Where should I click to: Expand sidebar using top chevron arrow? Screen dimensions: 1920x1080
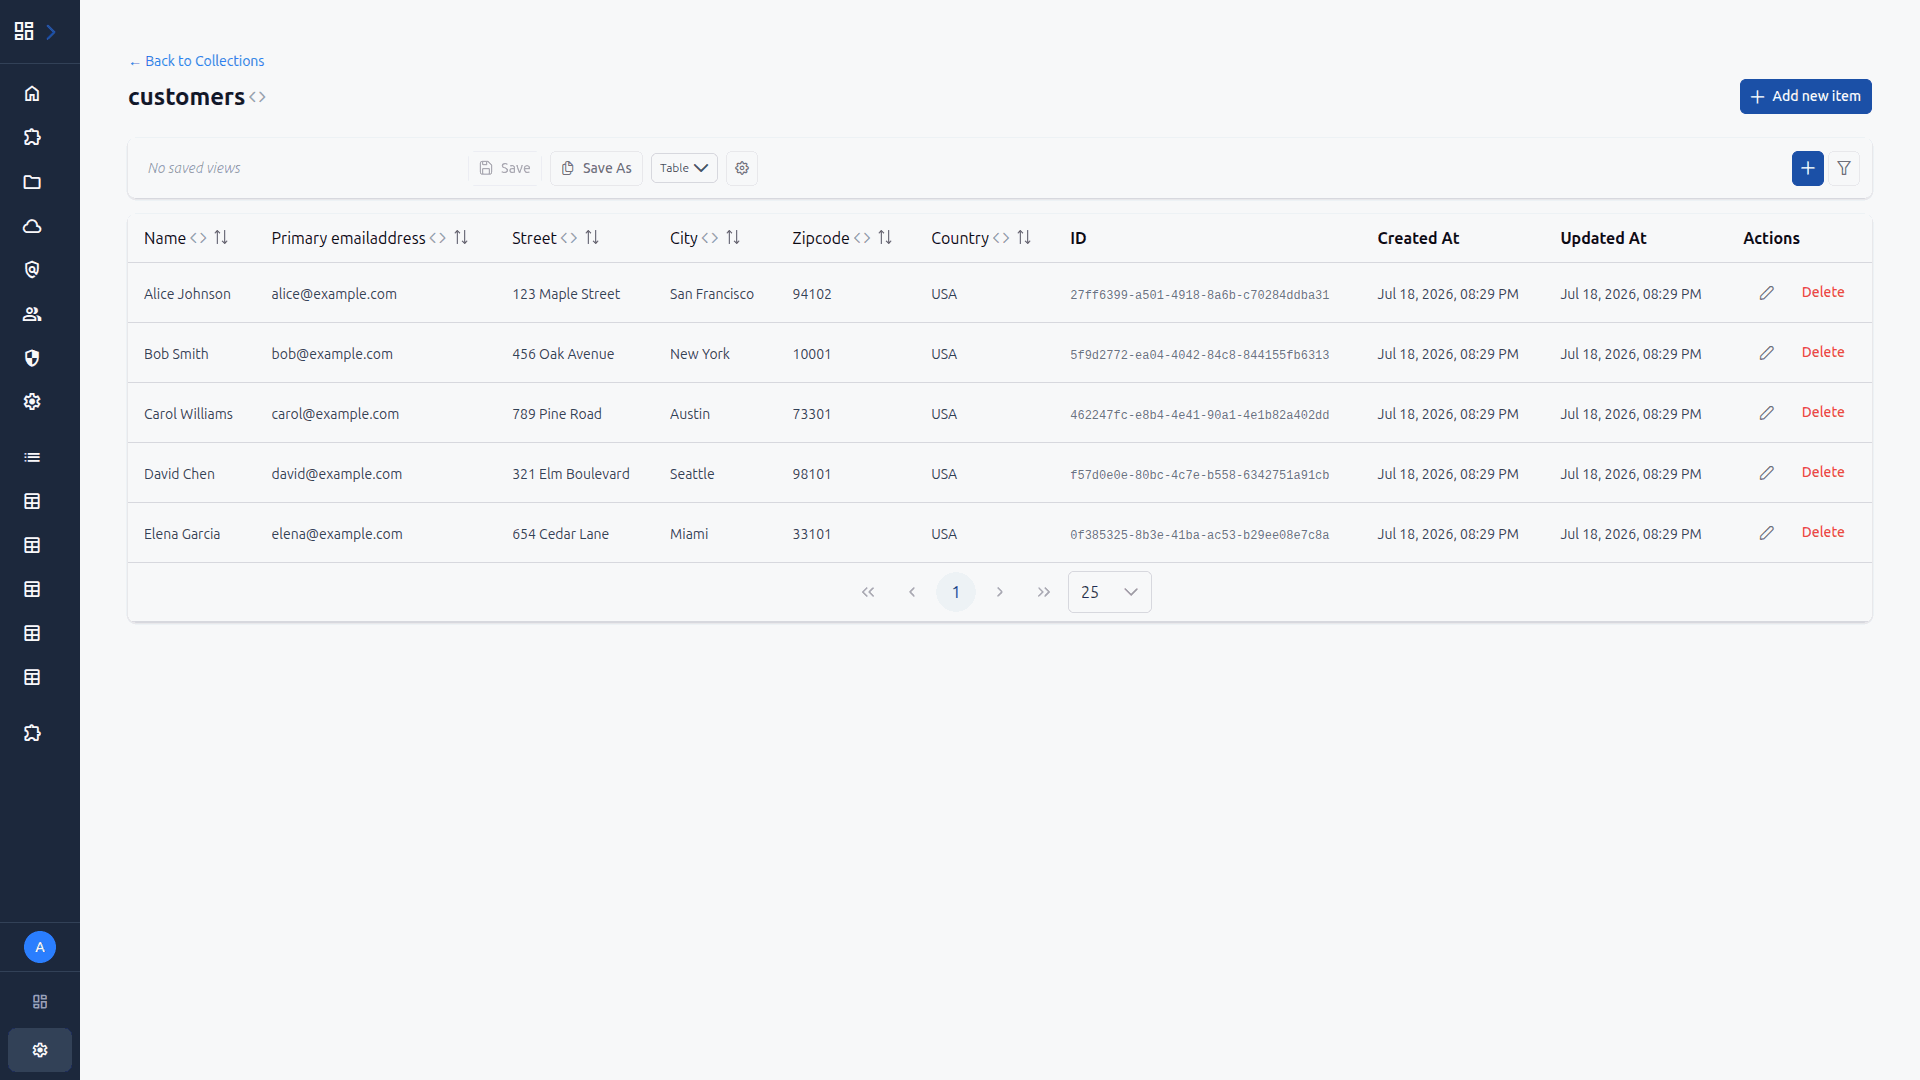[51, 32]
